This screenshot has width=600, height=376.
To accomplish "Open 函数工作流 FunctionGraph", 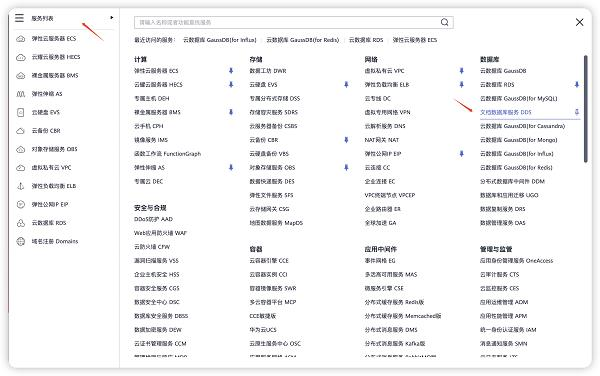I will pos(167,154).
